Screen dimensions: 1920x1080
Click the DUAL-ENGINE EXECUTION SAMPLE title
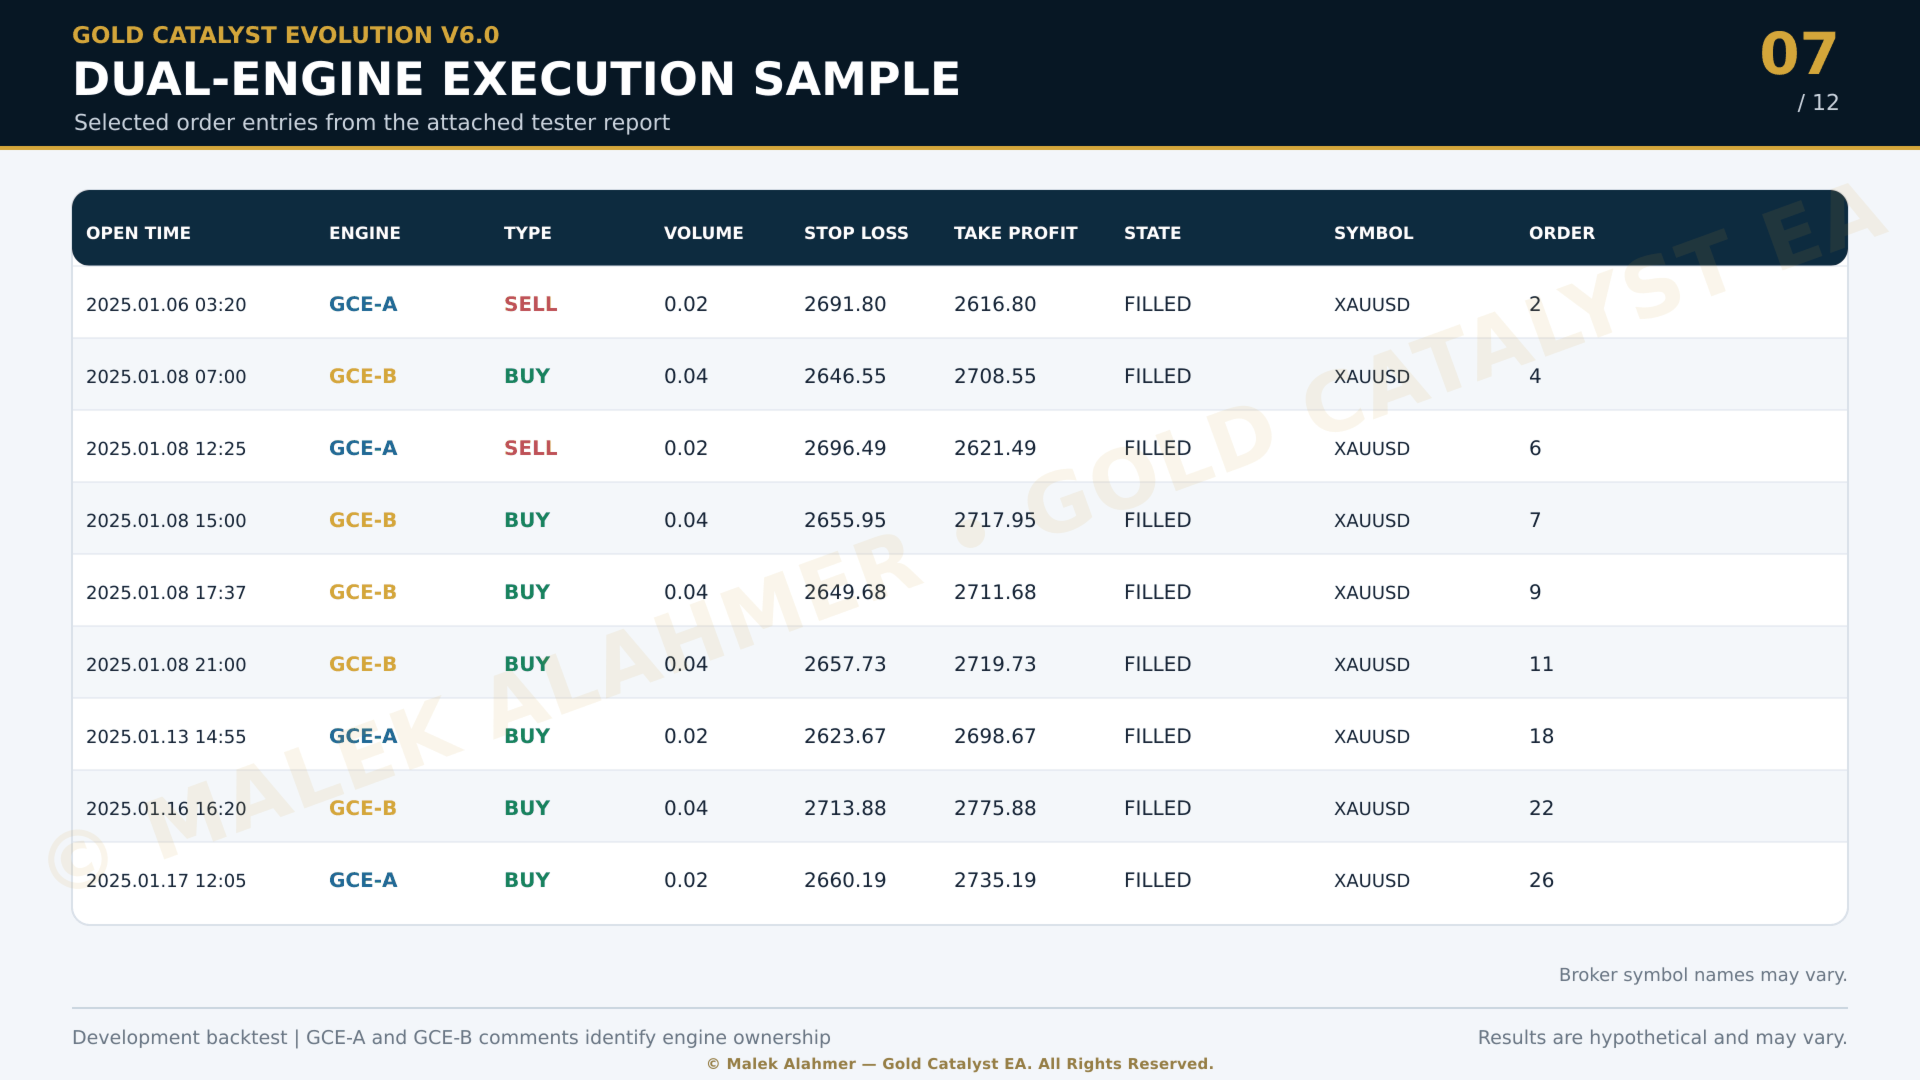516,79
